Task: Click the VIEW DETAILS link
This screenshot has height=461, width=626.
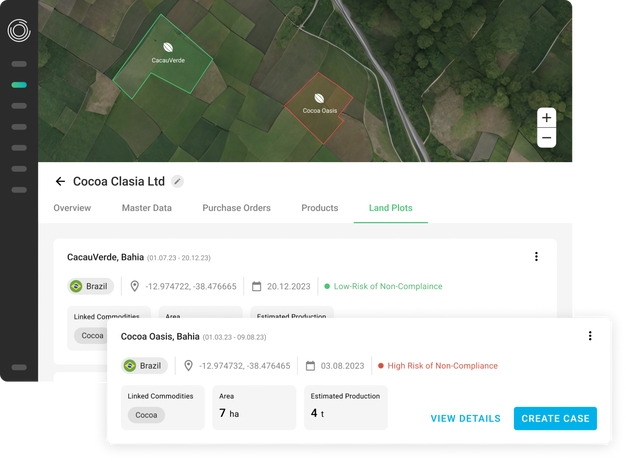Action: [x=465, y=418]
